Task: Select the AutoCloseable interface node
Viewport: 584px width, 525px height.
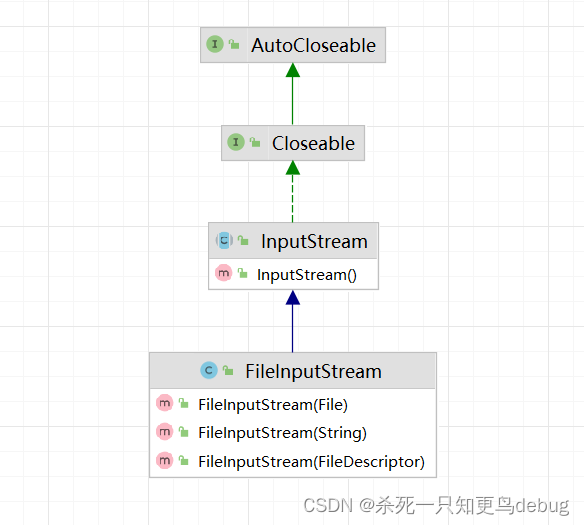Action: click(293, 45)
